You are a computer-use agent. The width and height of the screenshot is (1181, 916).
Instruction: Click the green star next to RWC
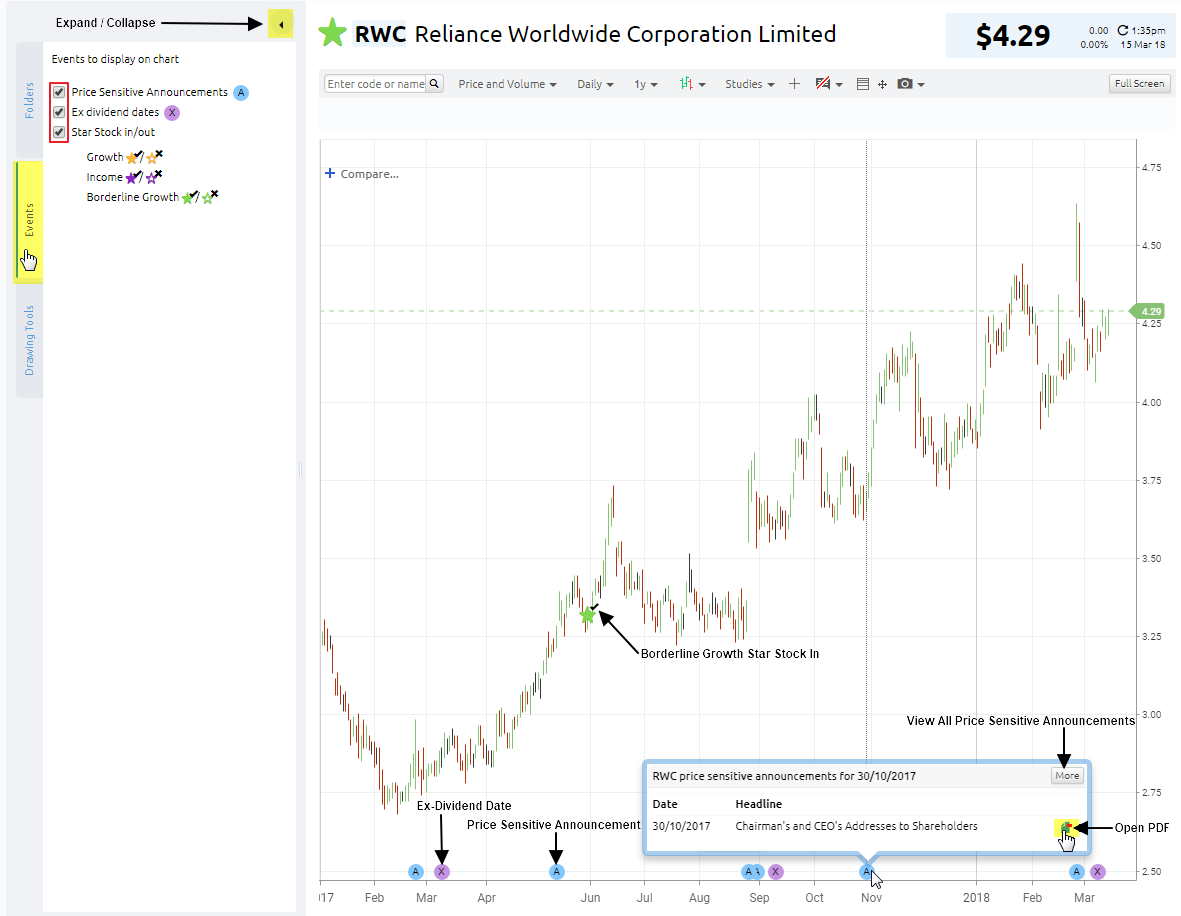332,33
